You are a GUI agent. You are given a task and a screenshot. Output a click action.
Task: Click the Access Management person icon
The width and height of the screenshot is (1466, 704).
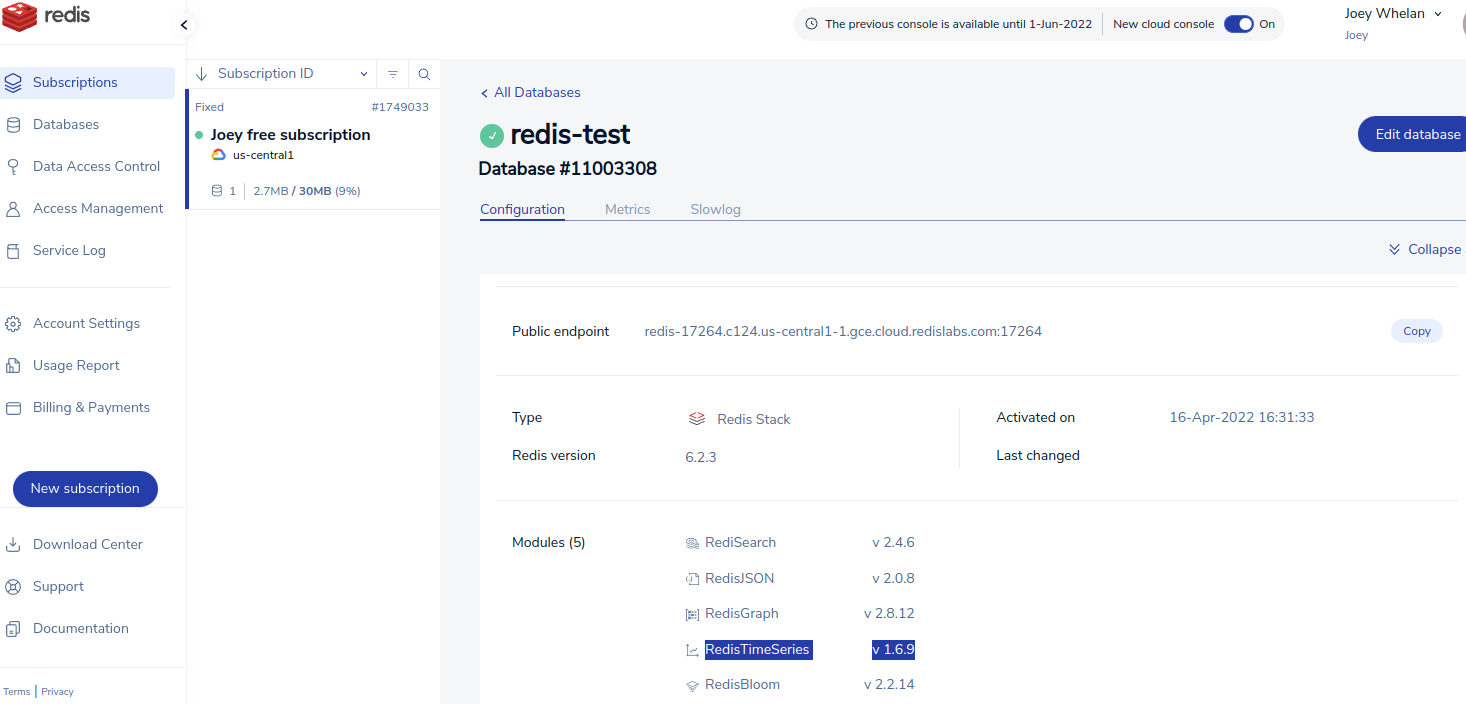[x=13, y=209]
